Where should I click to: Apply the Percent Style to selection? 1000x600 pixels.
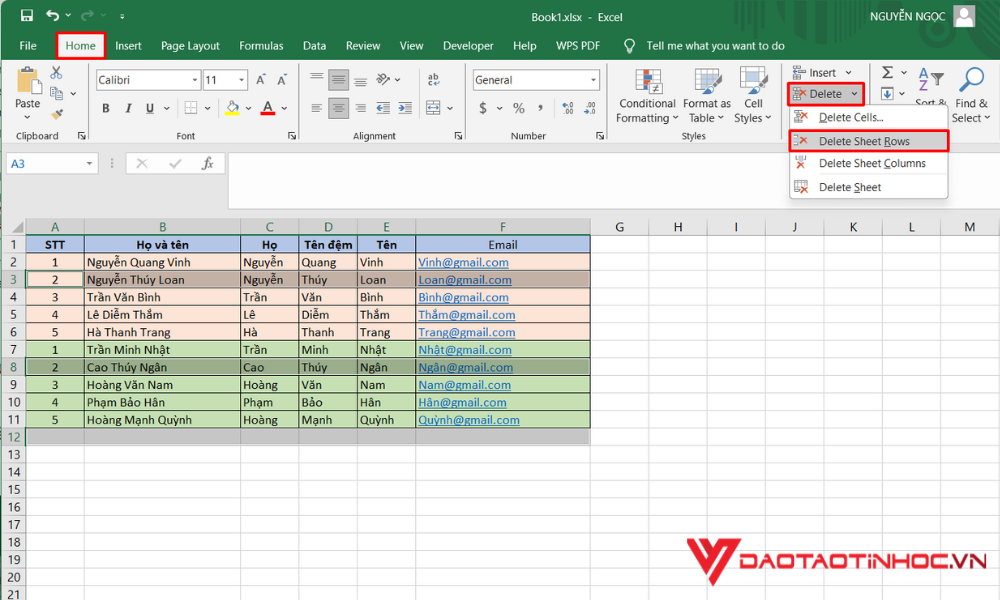point(518,108)
